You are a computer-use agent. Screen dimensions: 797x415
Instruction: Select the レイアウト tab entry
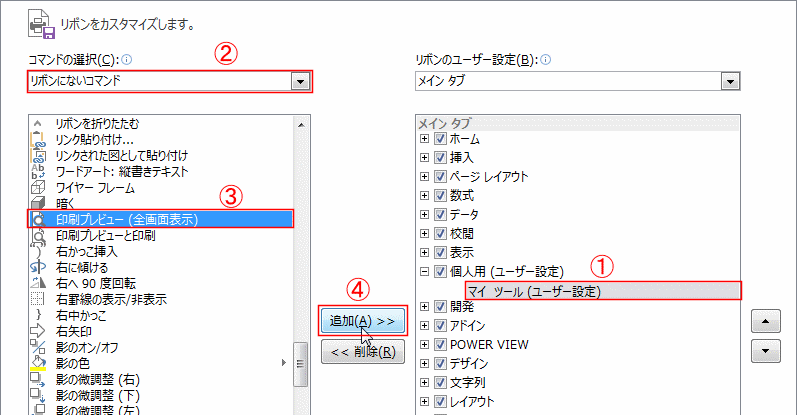(x=472, y=401)
